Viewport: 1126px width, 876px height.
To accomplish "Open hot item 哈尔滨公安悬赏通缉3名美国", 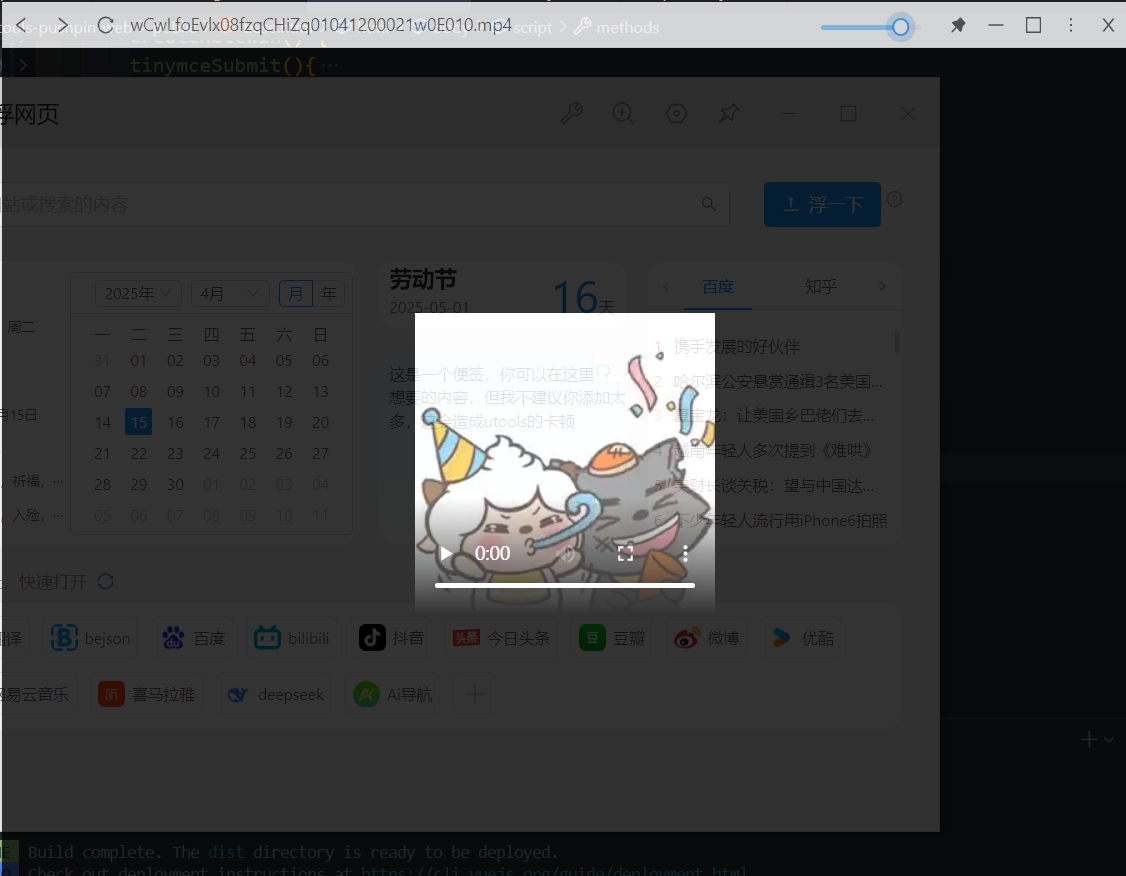I will pyautogui.click(x=778, y=381).
